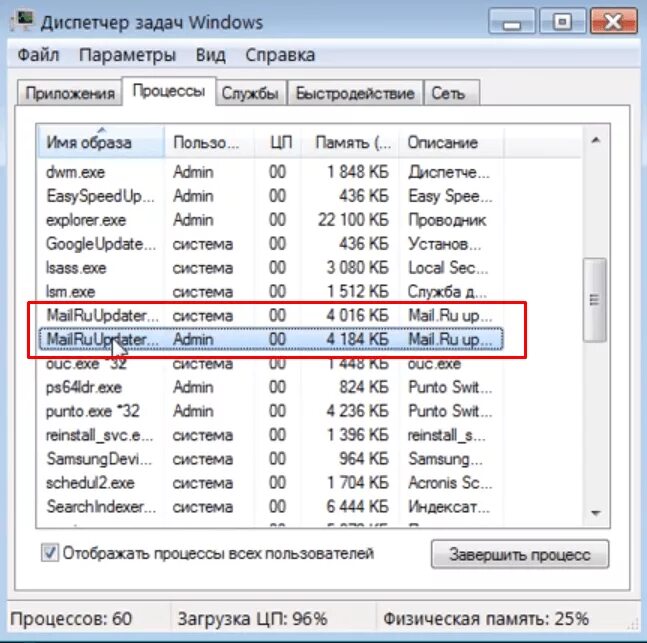Viewport: 647px width, 643px height.
Task: Click the 6 444 КБ memory value
Action: (357, 507)
